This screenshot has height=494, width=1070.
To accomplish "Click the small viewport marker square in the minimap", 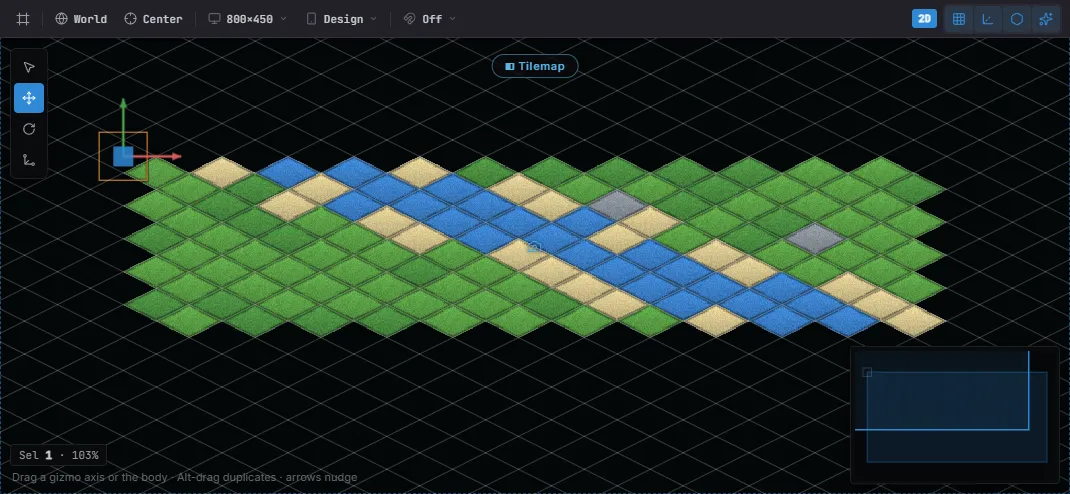I will pos(867,372).
